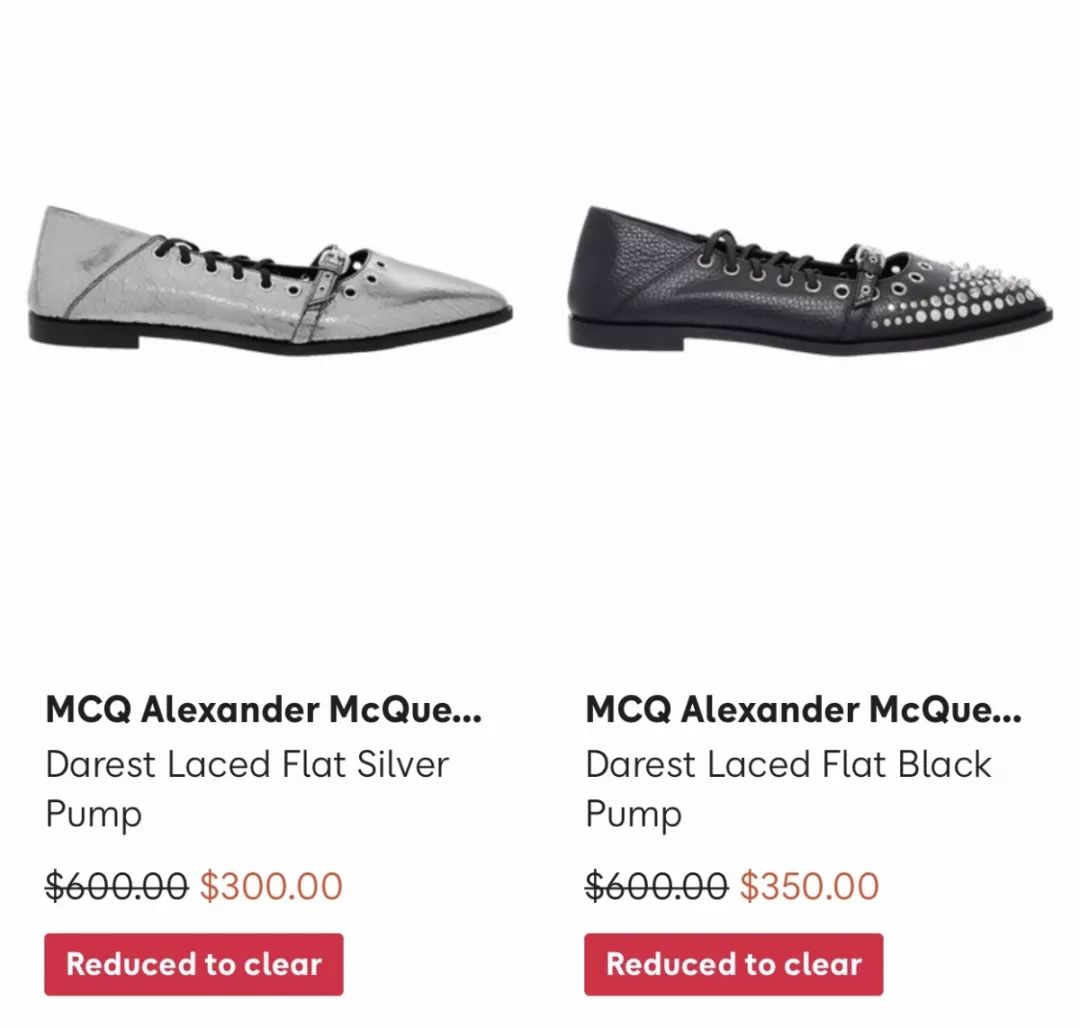The height and width of the screenshot is (1028, 1080).
Task: Click the word Pump under the silver shoe title
Action: pos(94,814)
